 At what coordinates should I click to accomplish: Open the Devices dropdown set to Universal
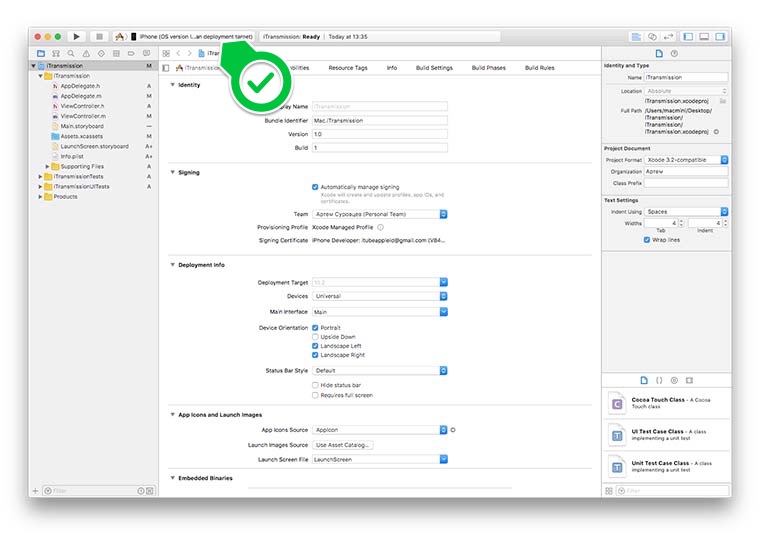(379, 296)
